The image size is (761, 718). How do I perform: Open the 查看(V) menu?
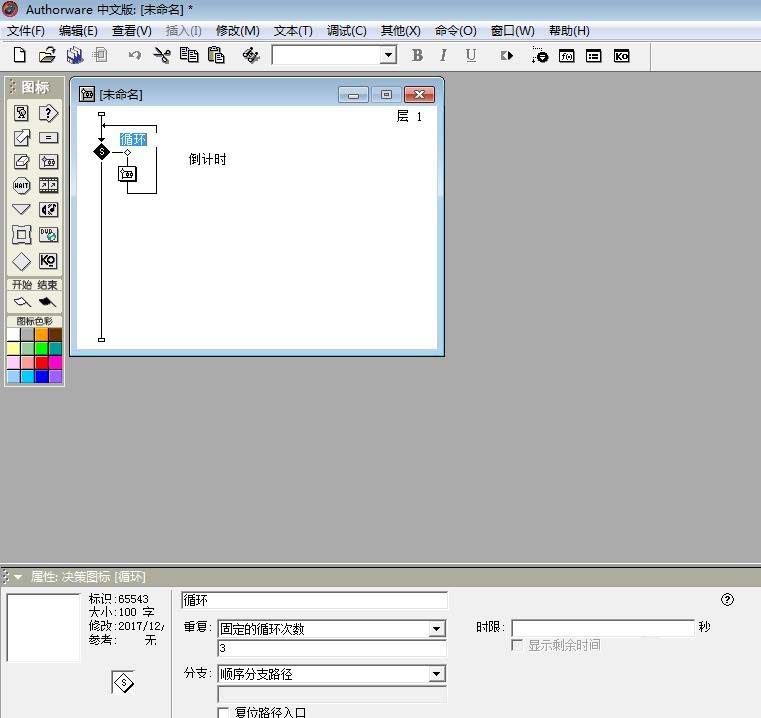[x=132, y=31]
